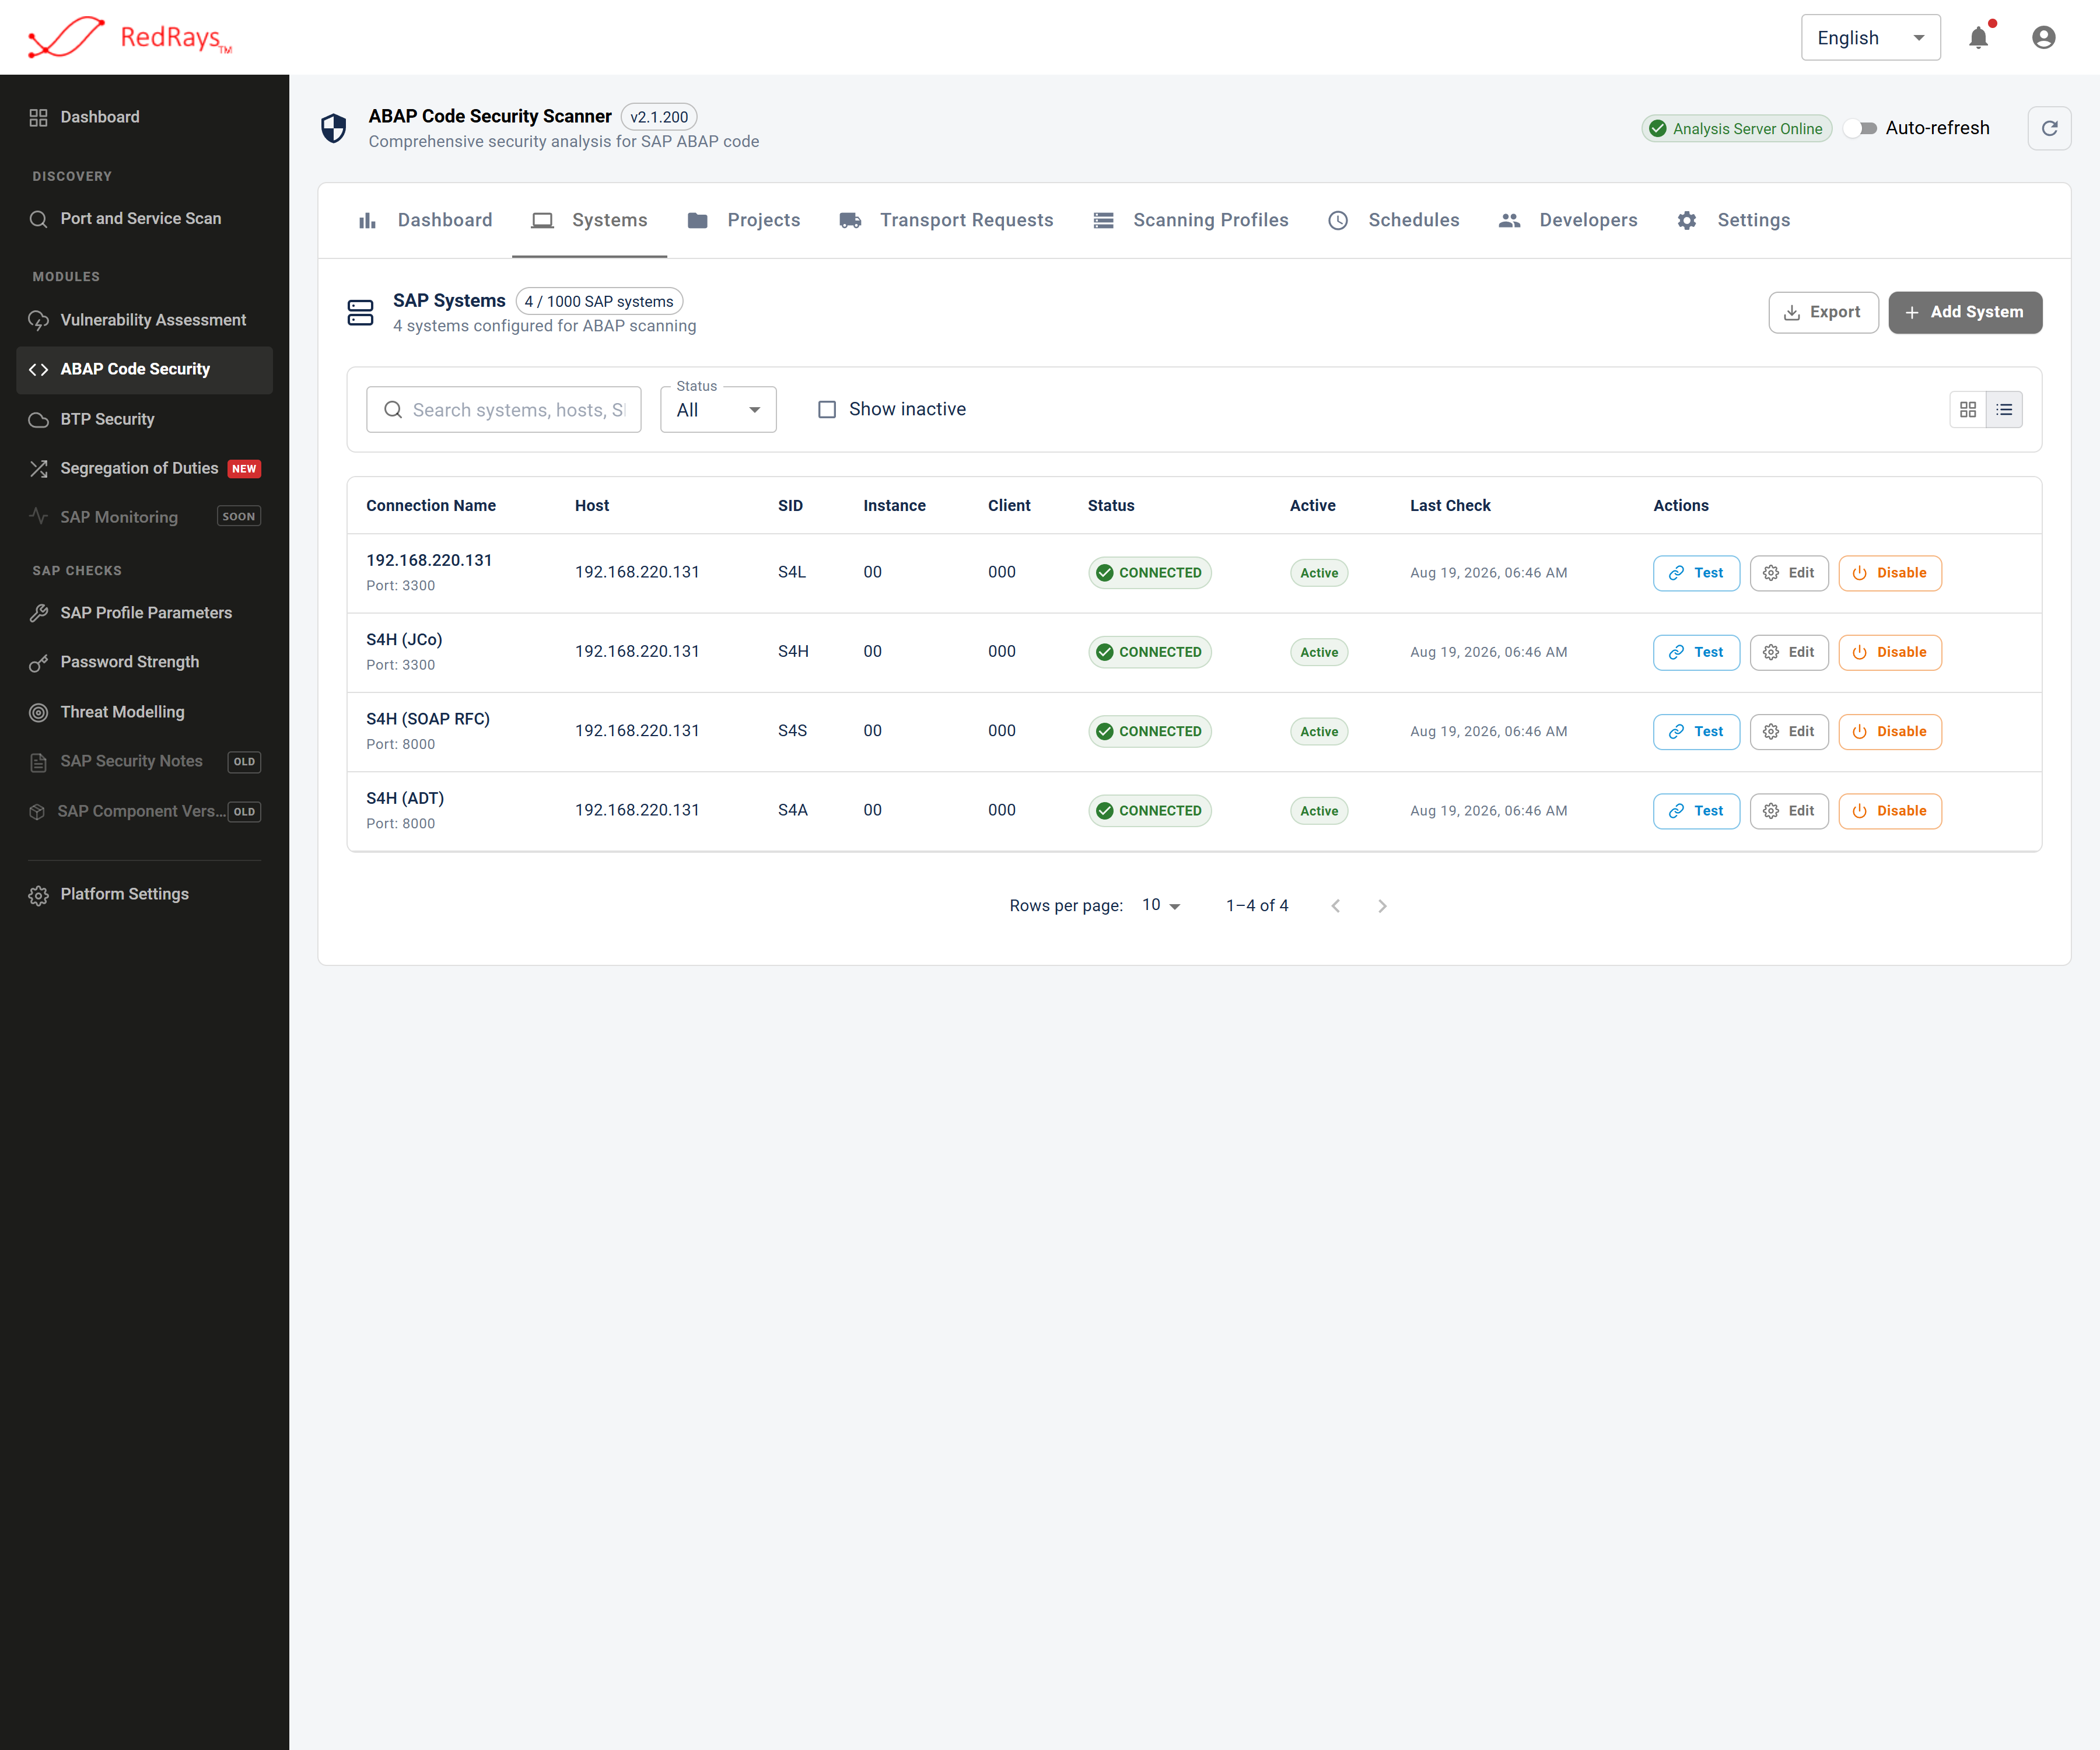Click the RedRays logo
The width and height of the screenshot is (2100, 1750).
pos(130,37)
